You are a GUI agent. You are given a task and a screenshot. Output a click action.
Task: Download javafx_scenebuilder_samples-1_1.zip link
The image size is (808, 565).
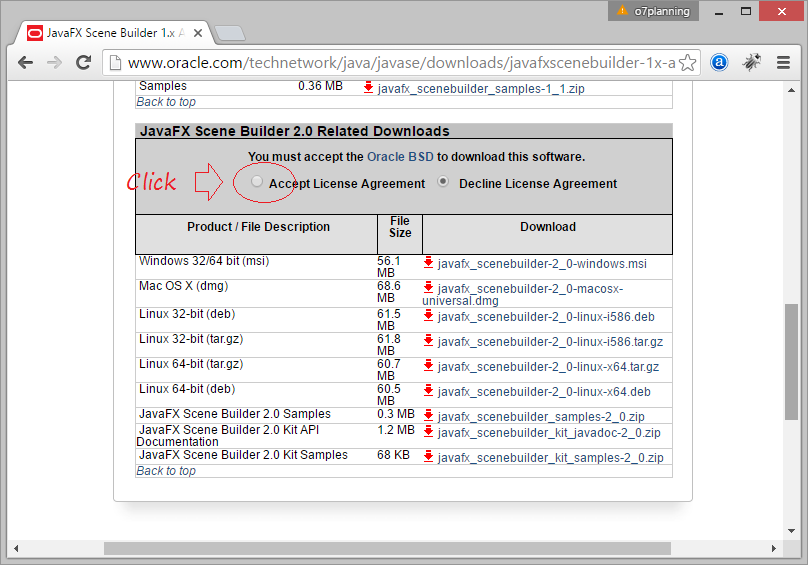tap(481, 89)
